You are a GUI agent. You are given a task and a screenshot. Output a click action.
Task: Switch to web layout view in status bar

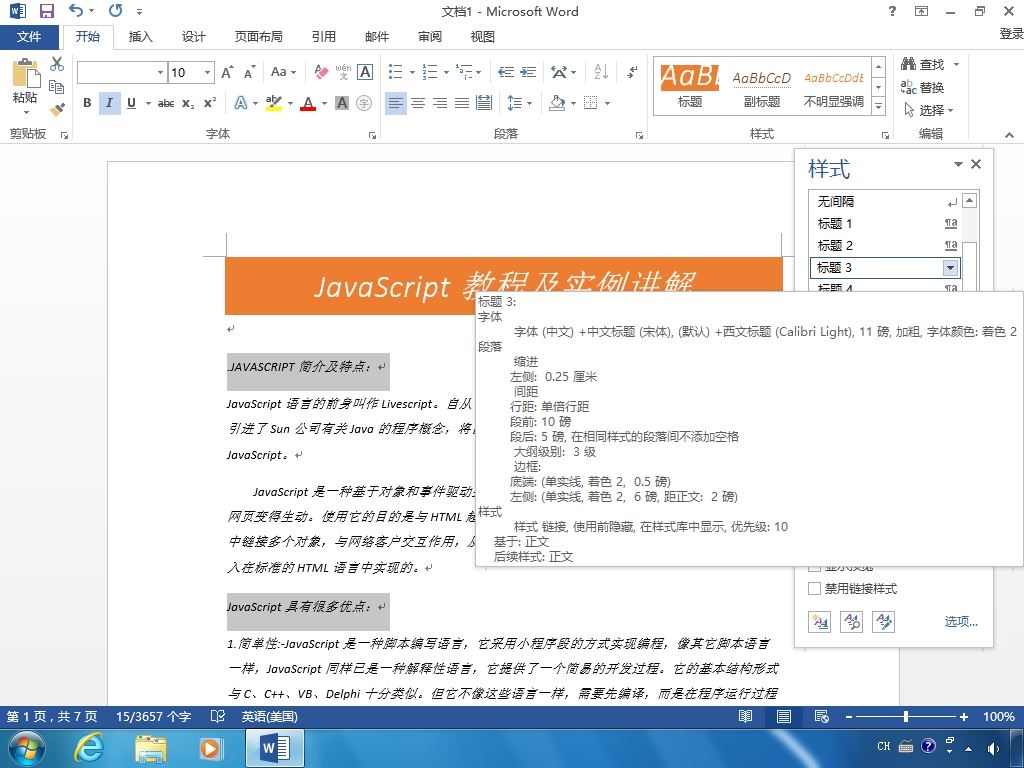pos(822,716)
